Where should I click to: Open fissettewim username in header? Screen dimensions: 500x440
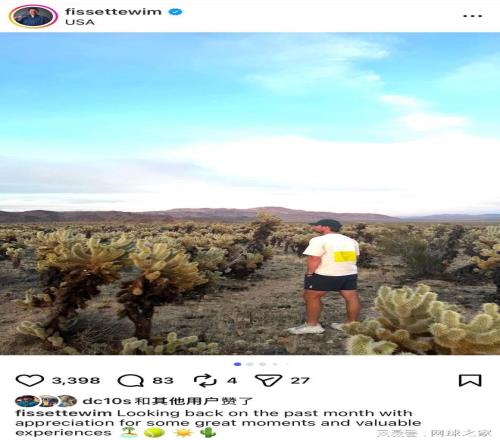point(113,12)
